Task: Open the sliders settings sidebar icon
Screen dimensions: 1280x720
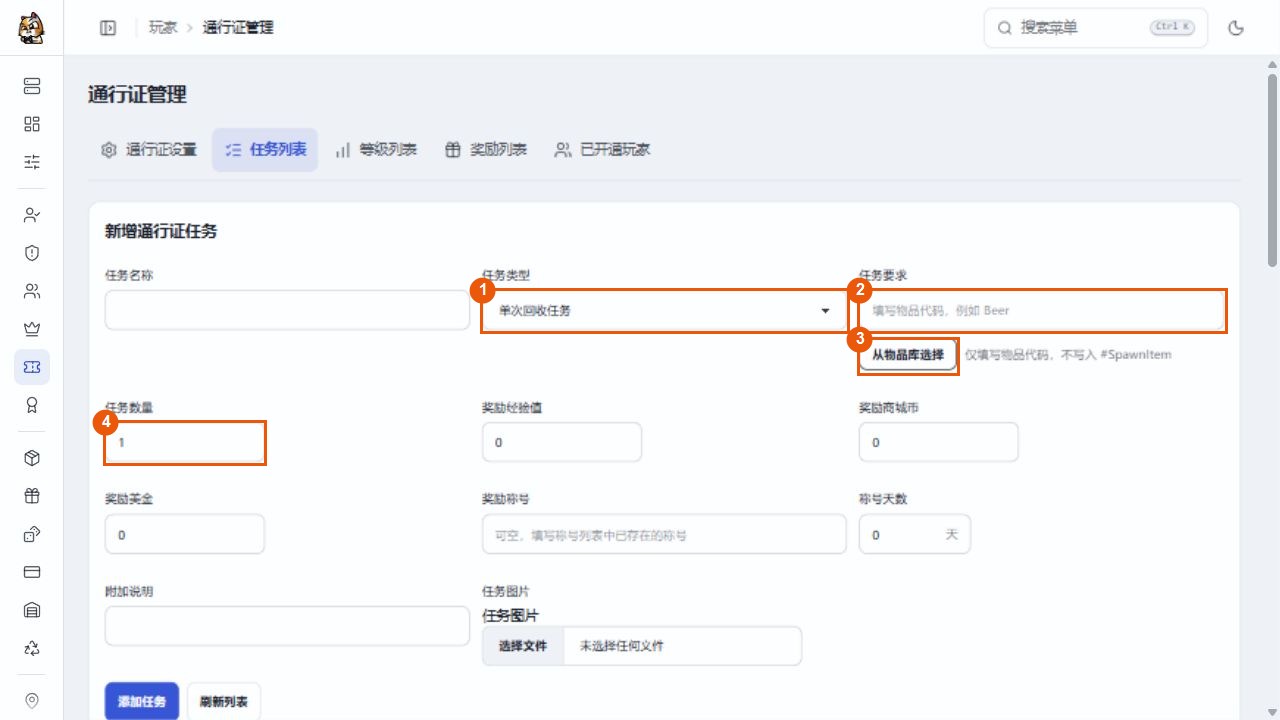Action: [x=32, y=162]
